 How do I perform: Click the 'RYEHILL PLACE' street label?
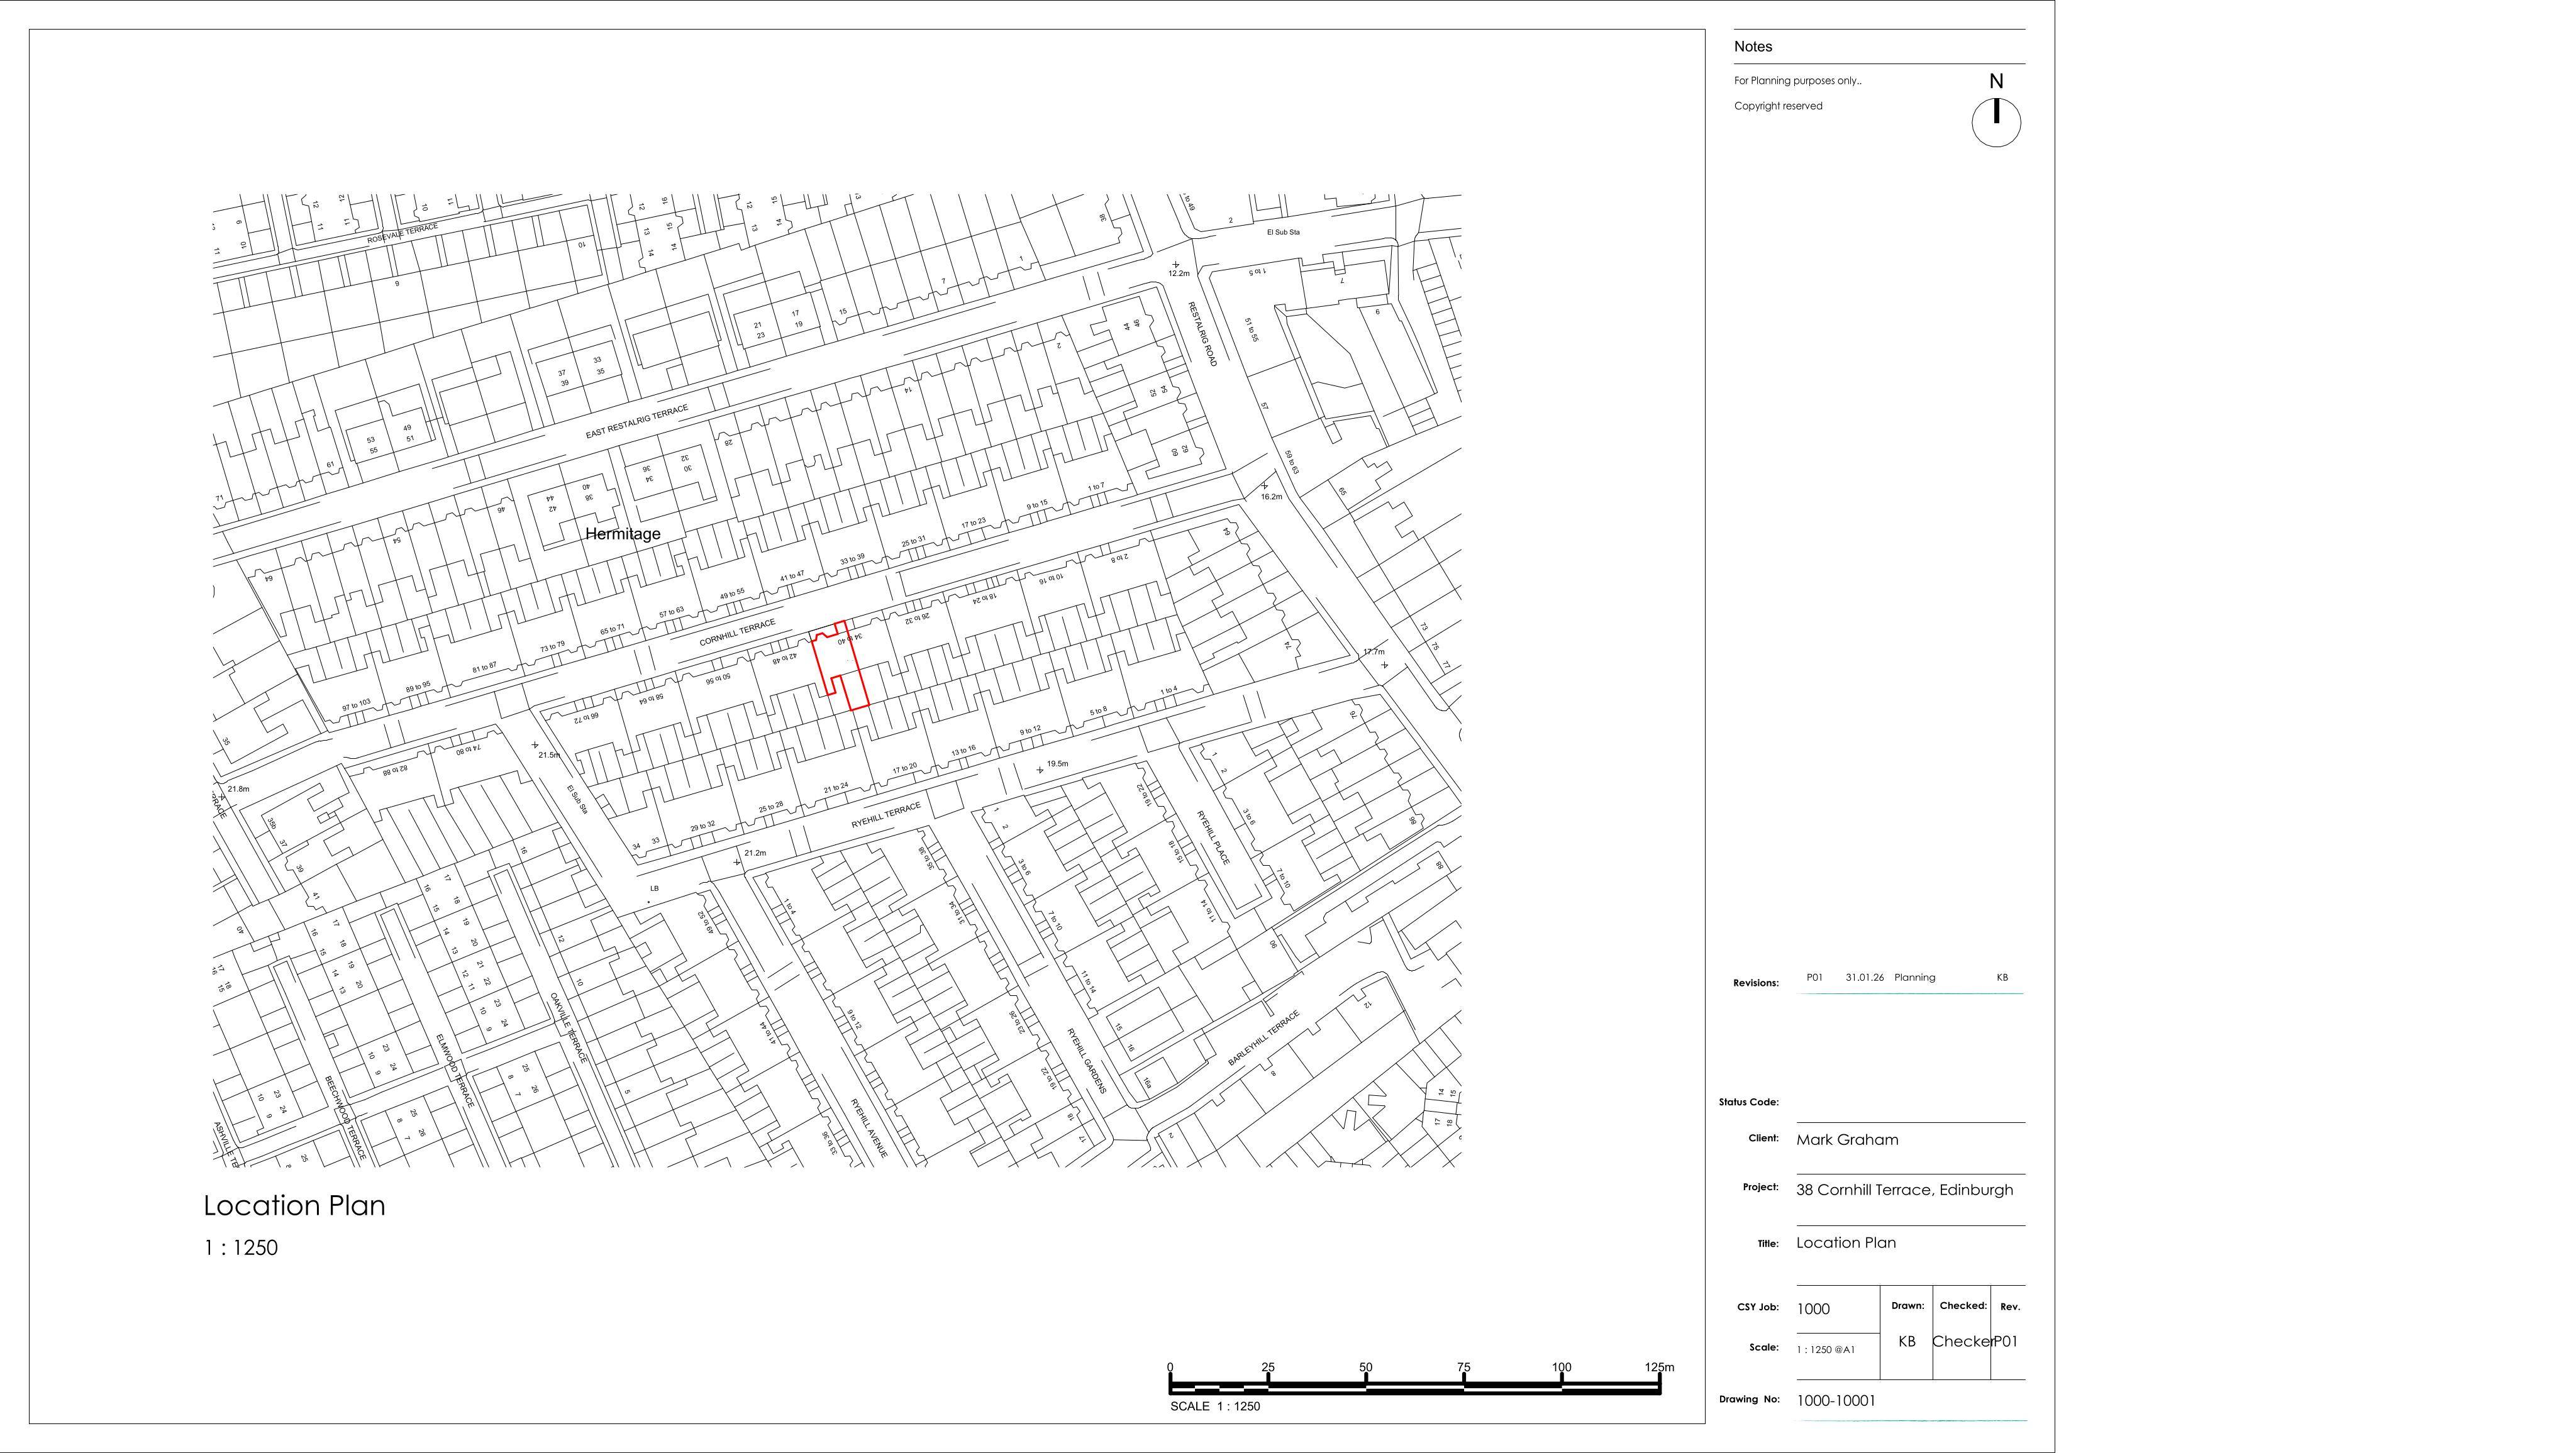[x=1214, y=838]
